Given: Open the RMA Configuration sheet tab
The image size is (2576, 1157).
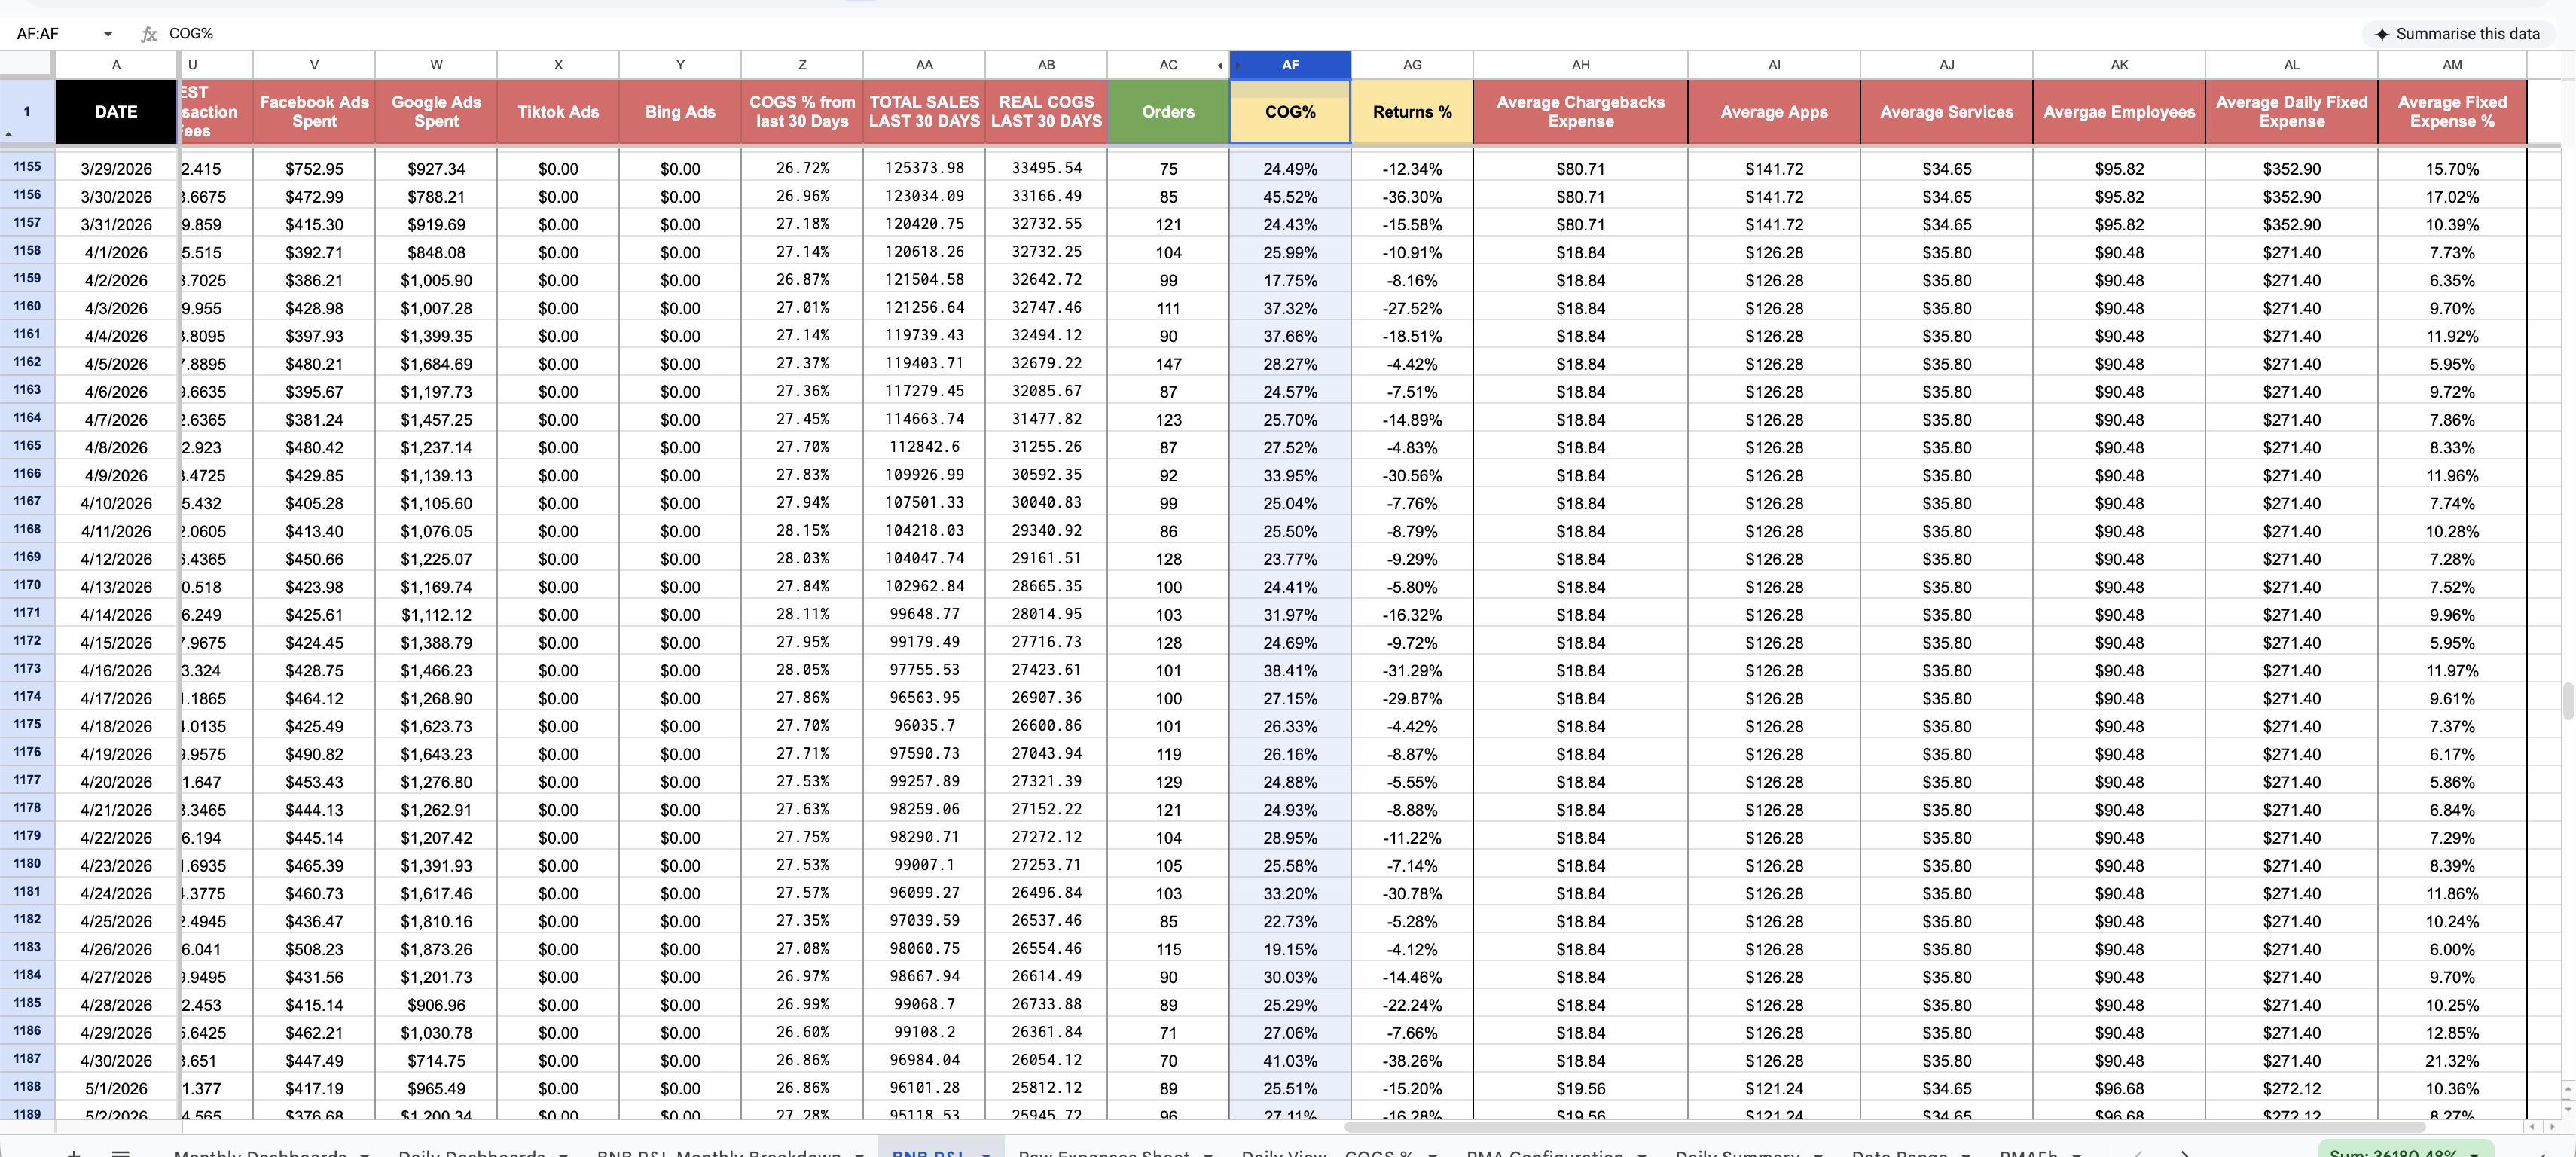Looking at the screenshot, I should coord(1544,1153).
